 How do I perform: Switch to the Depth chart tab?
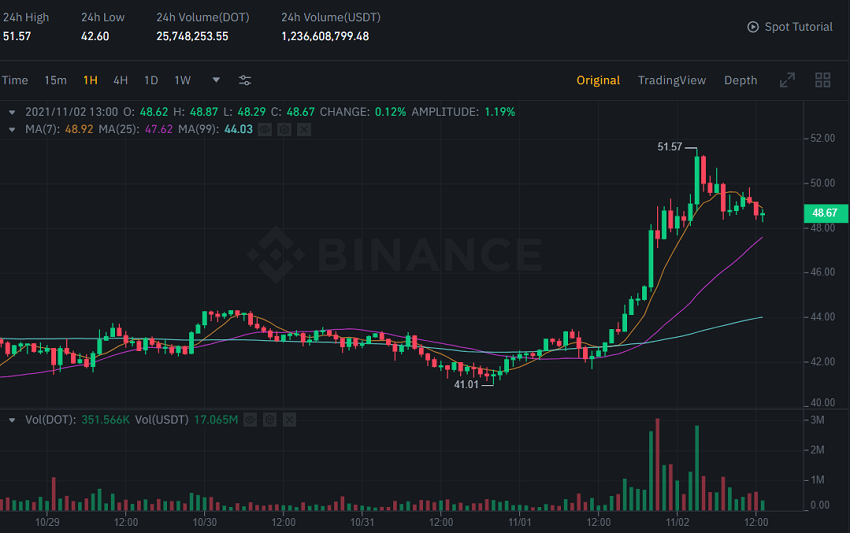740,80
